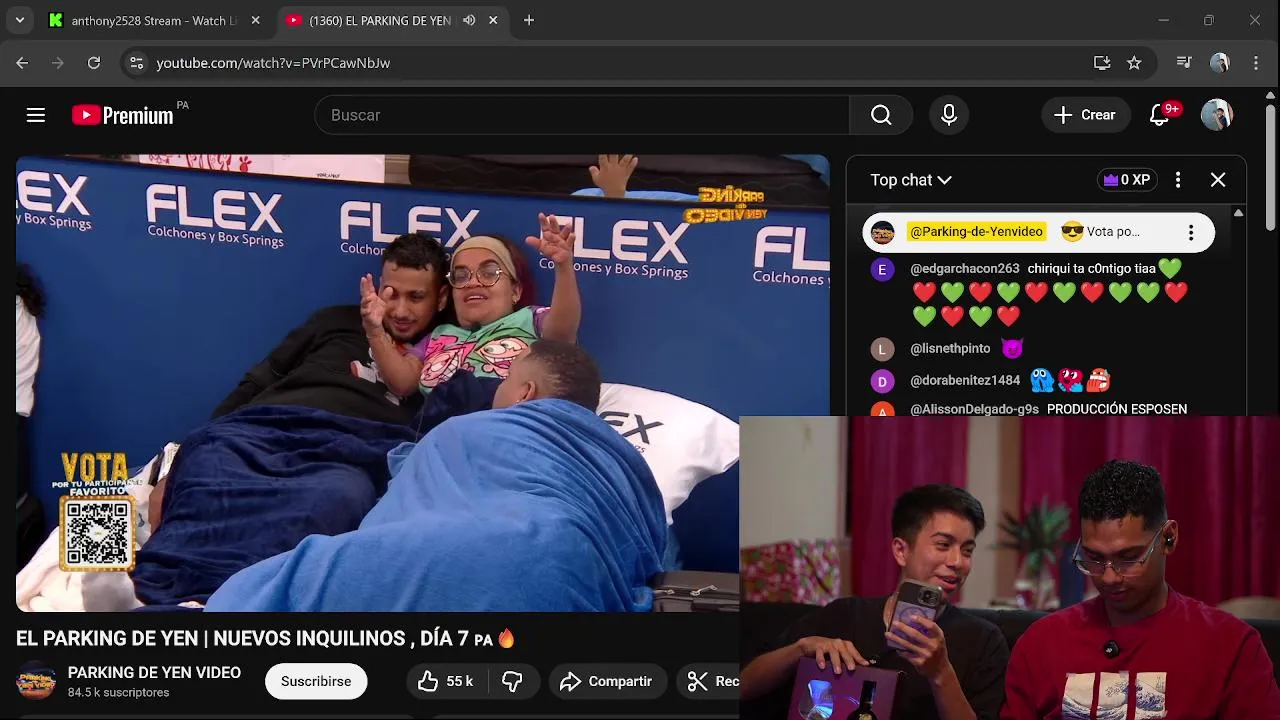Open the Chrome profile avatar
The width and height of the screenshot is (1280, 720).
click(x=1219, y=62)
